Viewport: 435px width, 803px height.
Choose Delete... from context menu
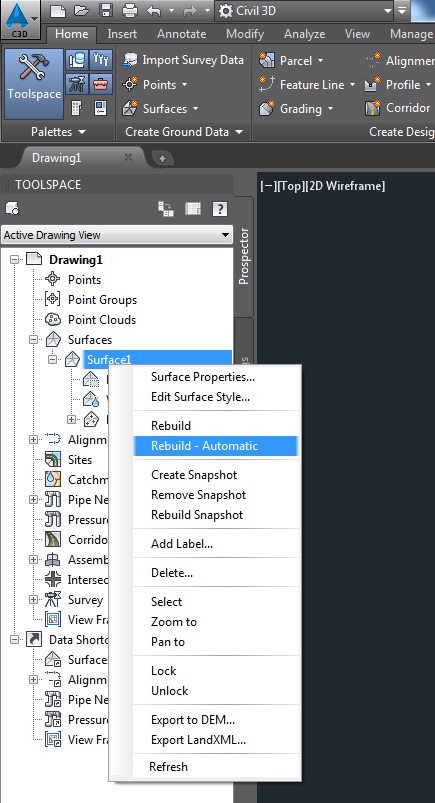(172, 573)
